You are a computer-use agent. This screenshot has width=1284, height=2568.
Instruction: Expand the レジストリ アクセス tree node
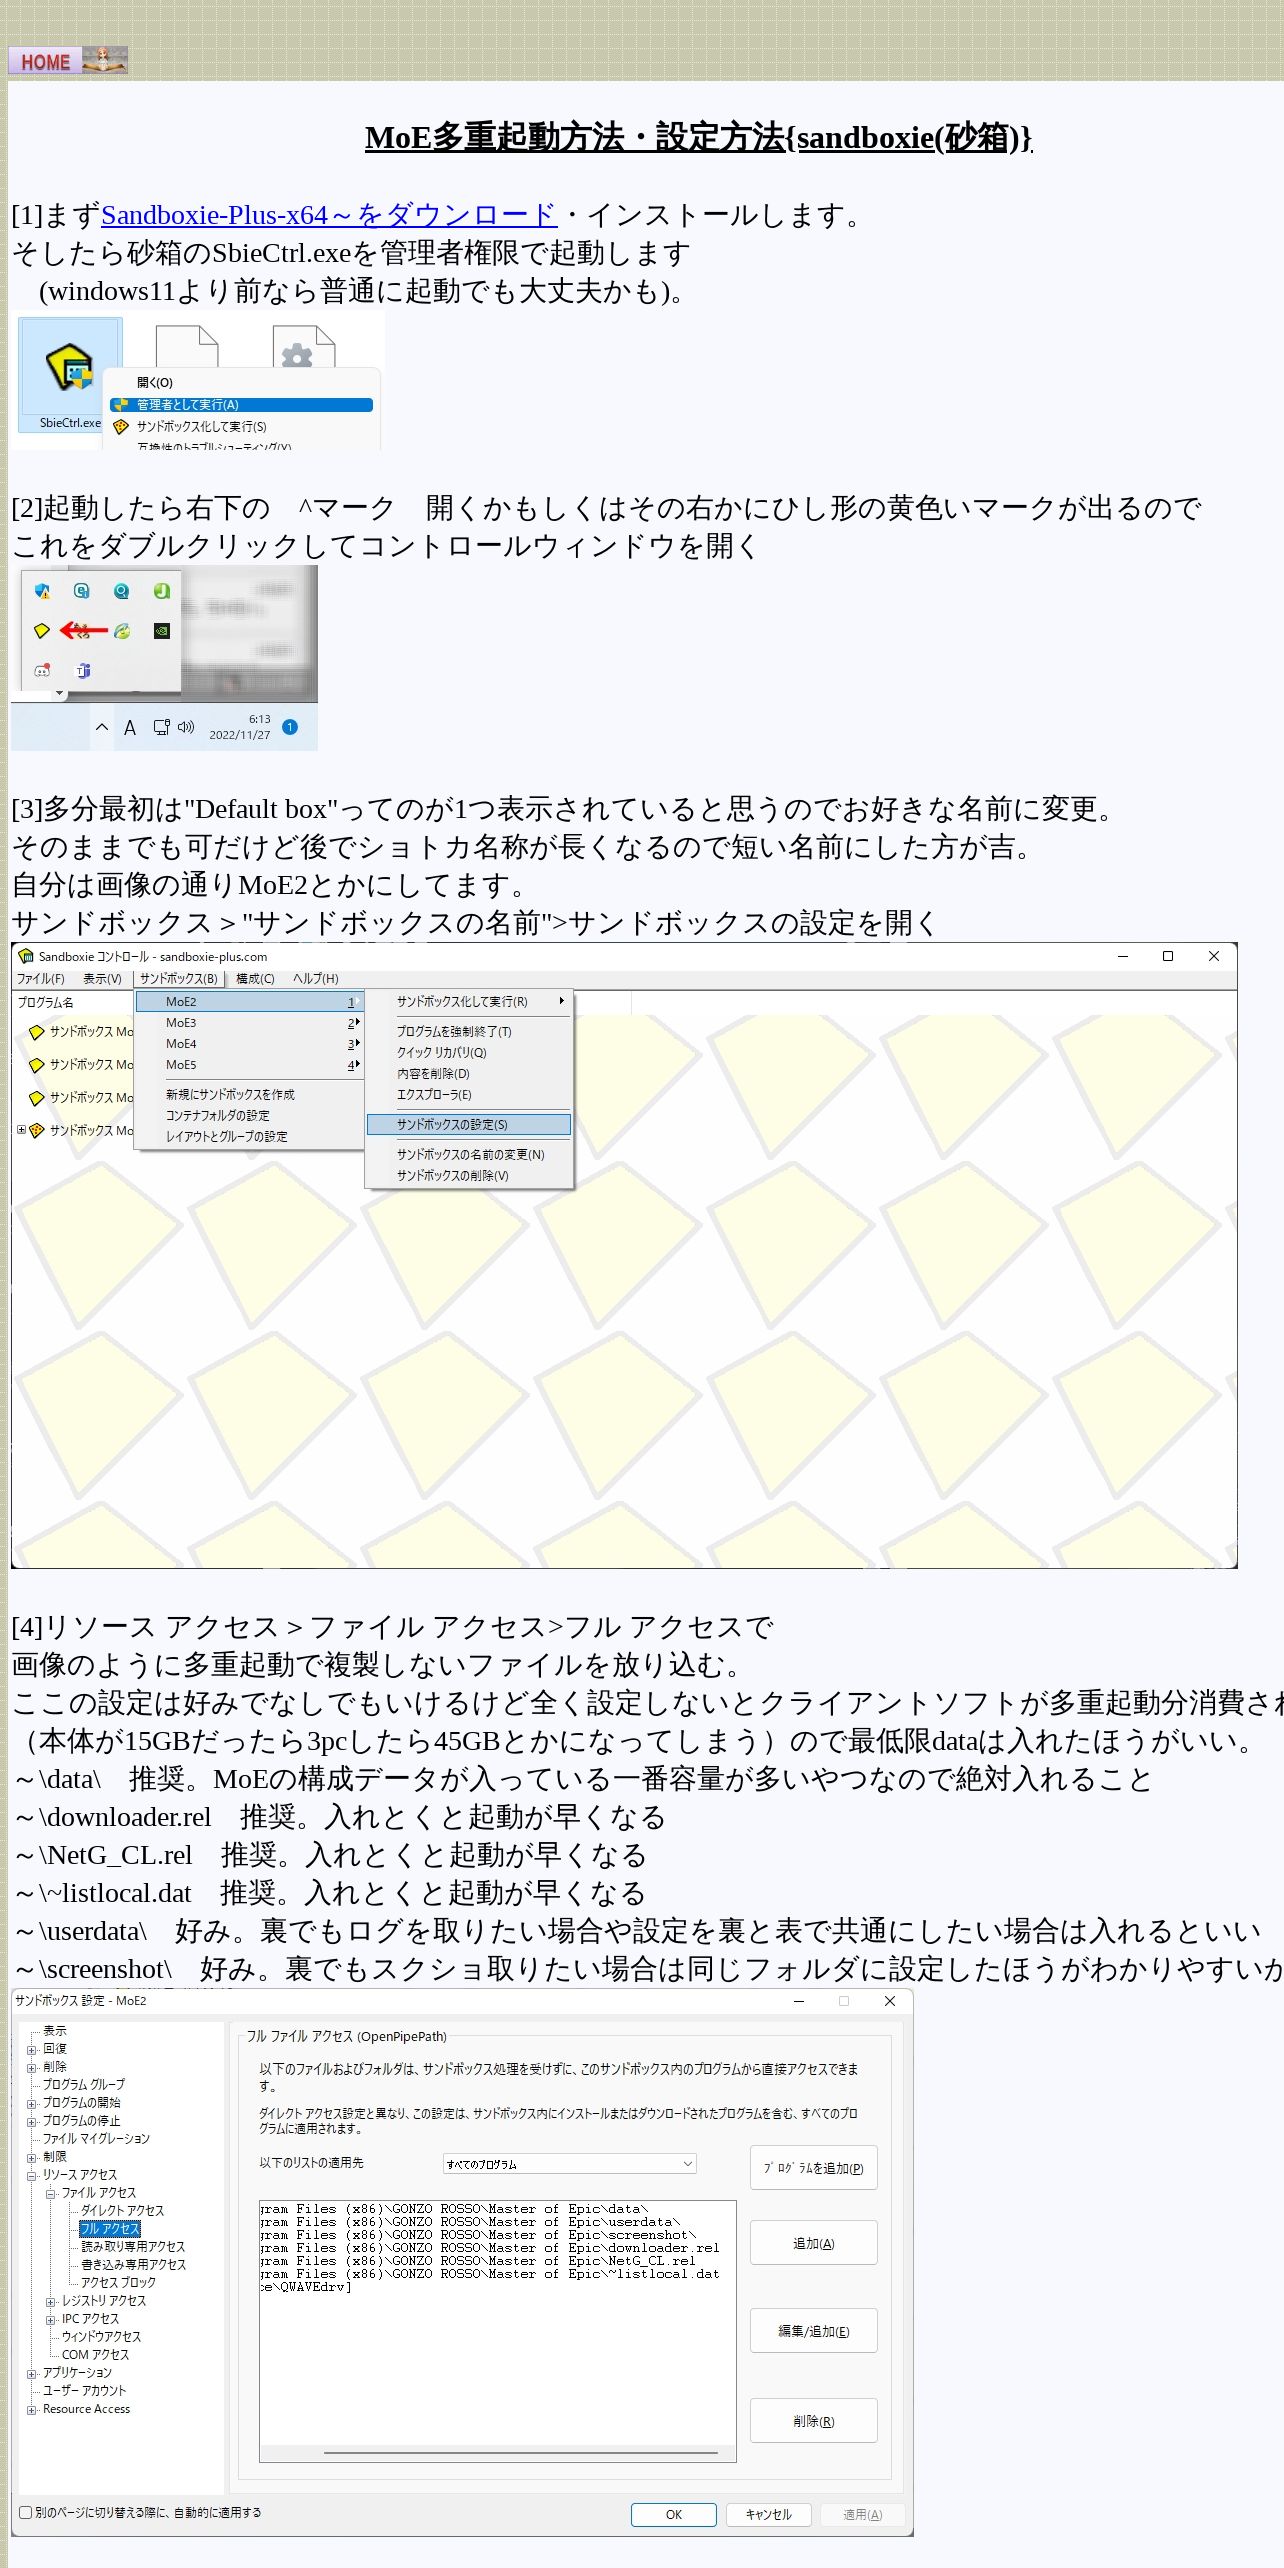(51, 2301)
